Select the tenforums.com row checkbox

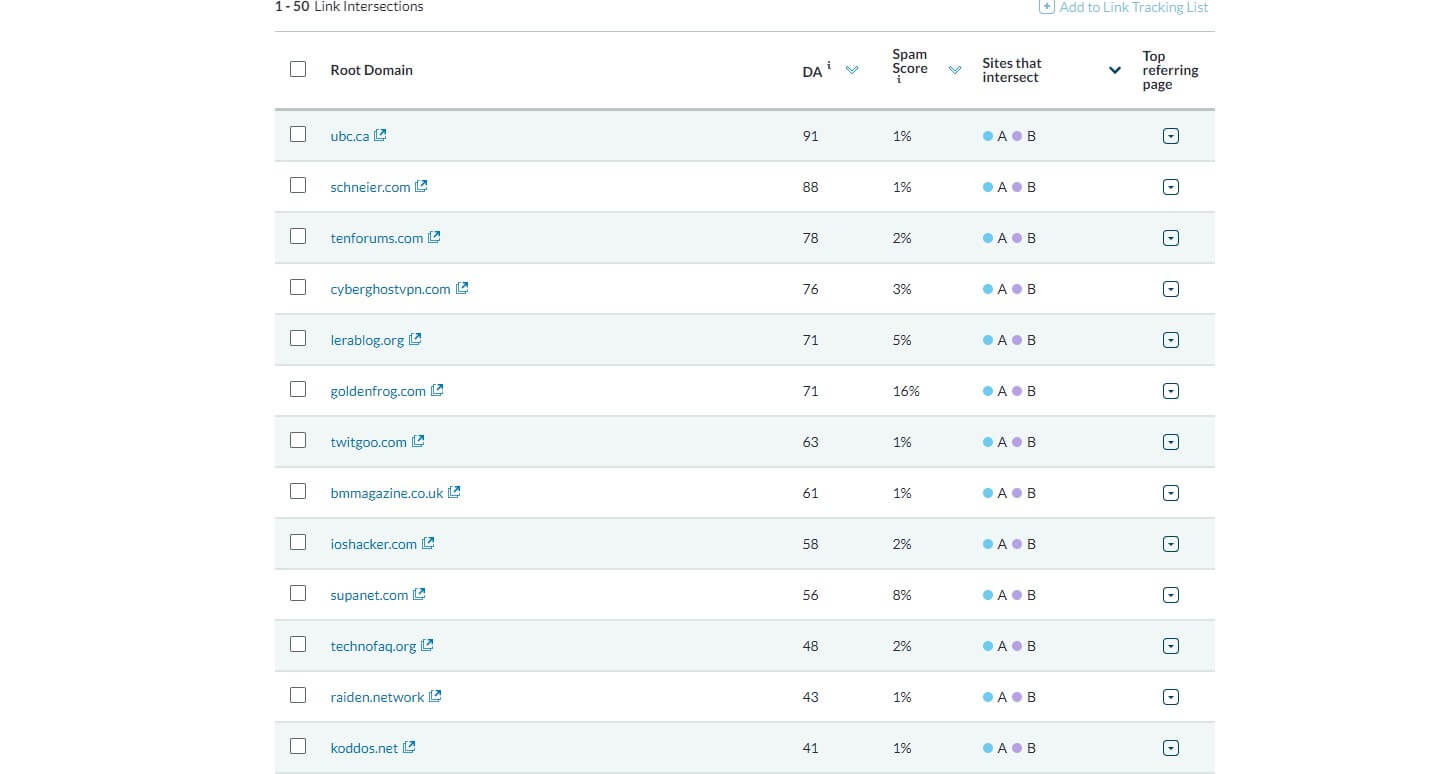point(298,236)
